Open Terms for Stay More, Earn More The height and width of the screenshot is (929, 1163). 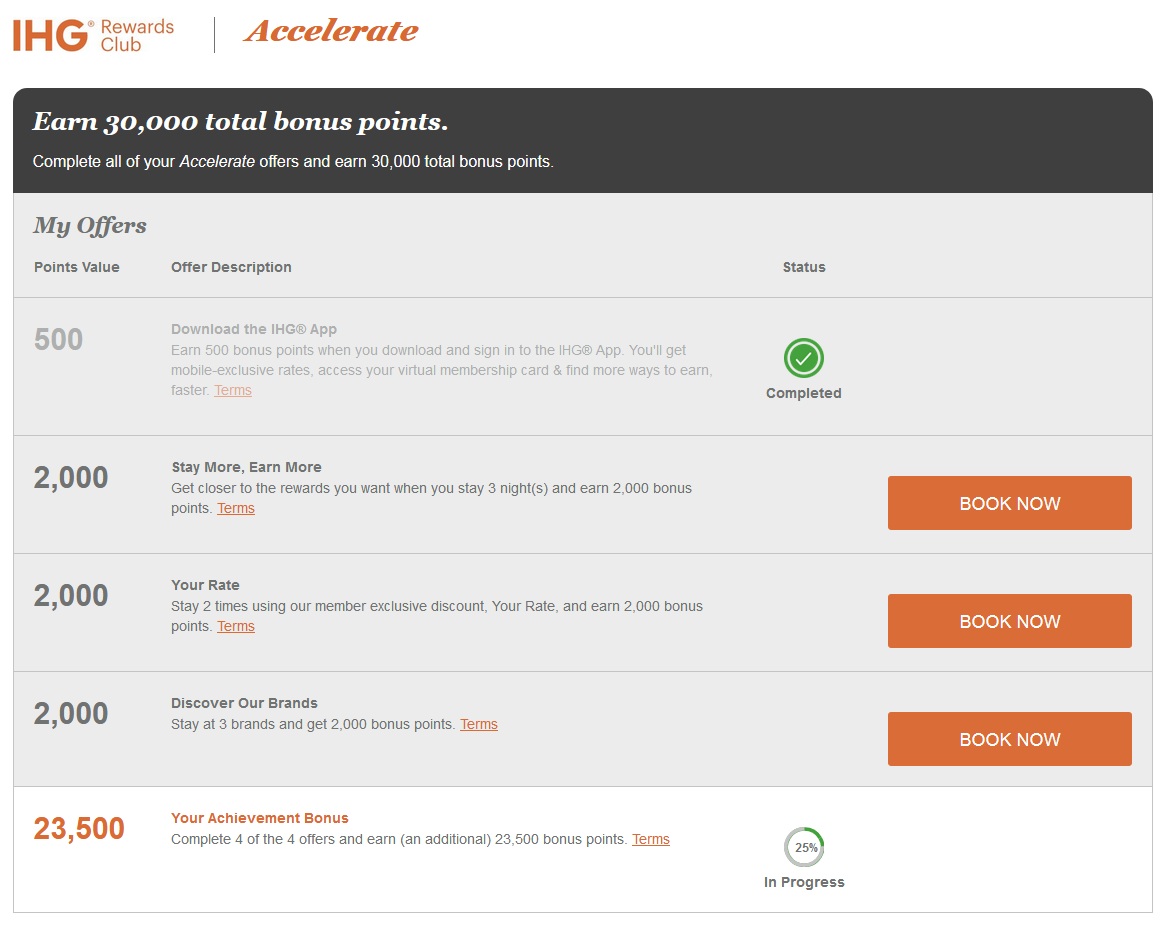[236, 508]
